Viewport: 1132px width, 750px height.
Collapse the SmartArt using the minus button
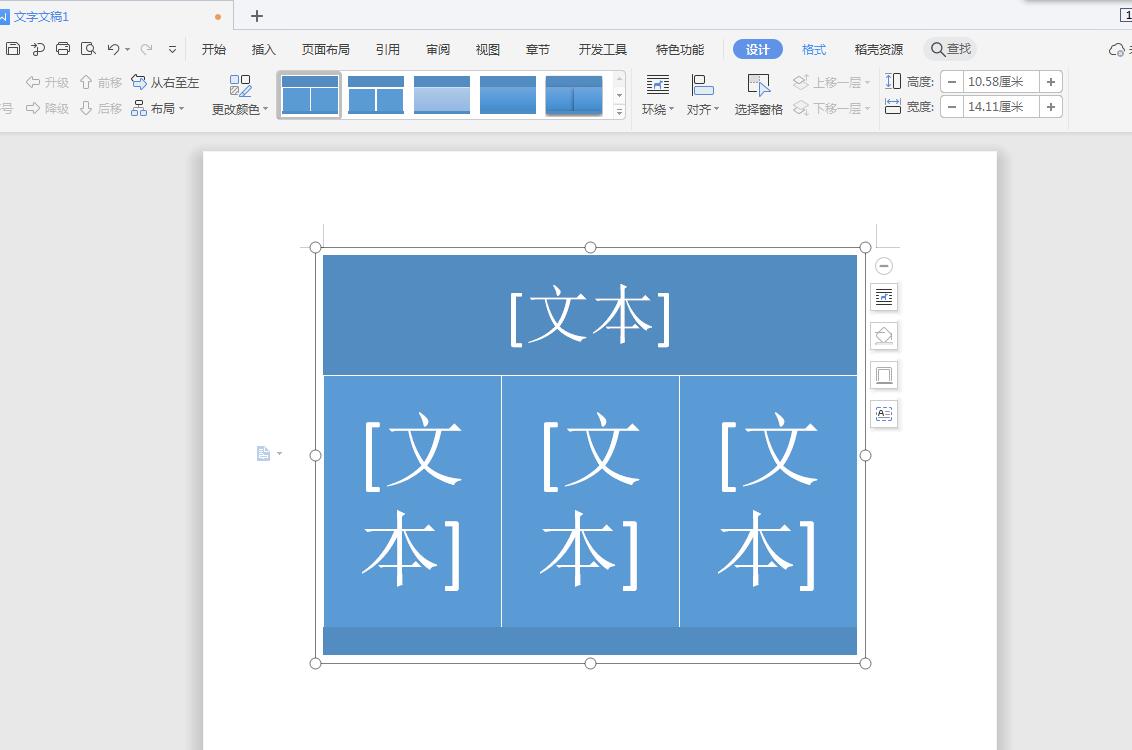(x=884, y=265)
